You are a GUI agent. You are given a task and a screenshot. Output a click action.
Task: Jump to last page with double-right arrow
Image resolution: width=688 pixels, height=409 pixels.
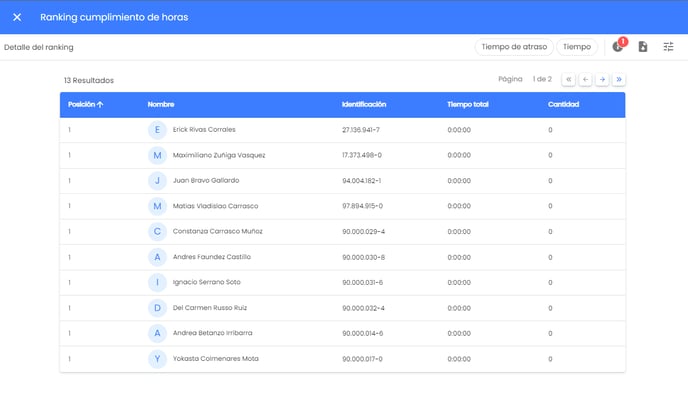click(619, 79)
